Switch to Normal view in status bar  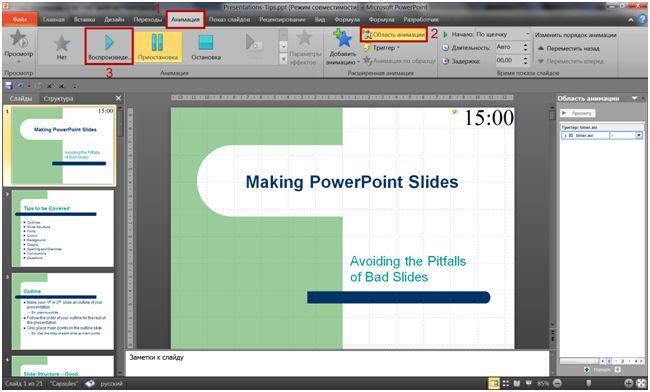494,384
